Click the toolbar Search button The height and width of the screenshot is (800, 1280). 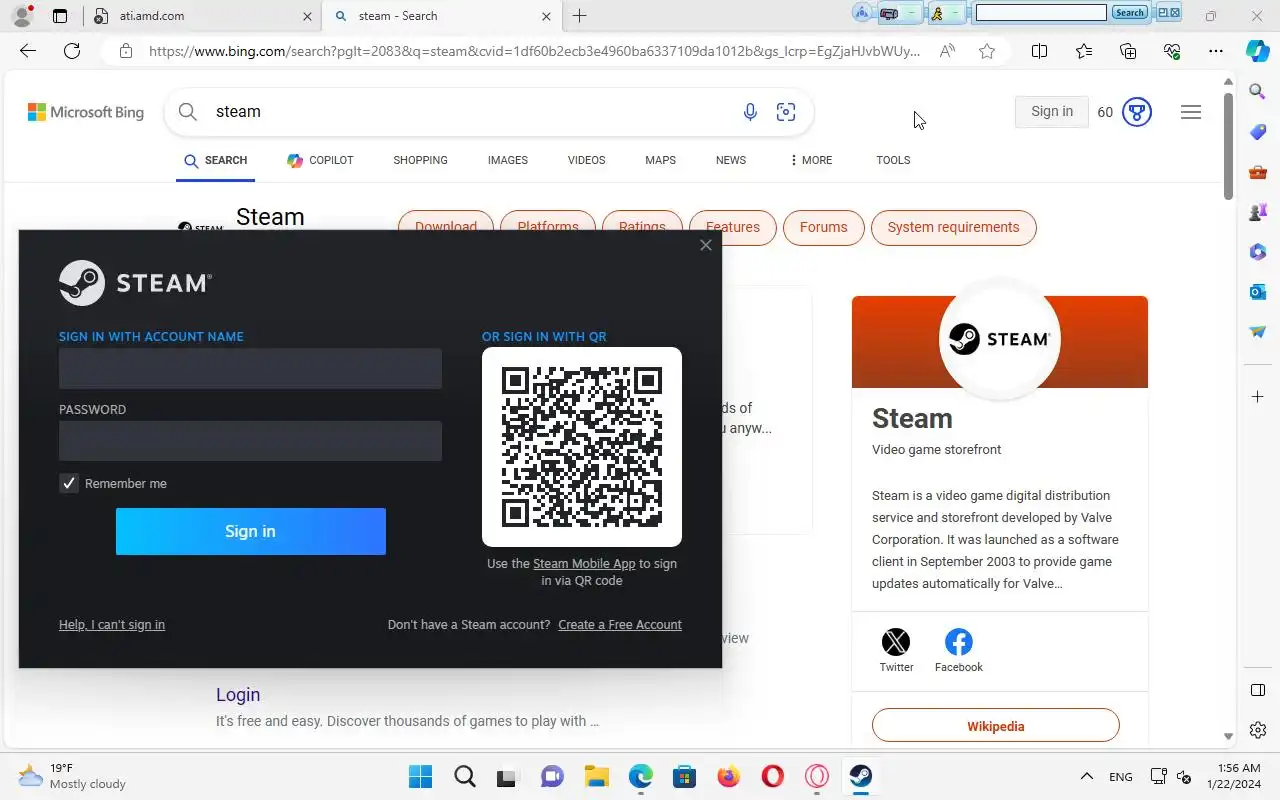point(1129,13)
